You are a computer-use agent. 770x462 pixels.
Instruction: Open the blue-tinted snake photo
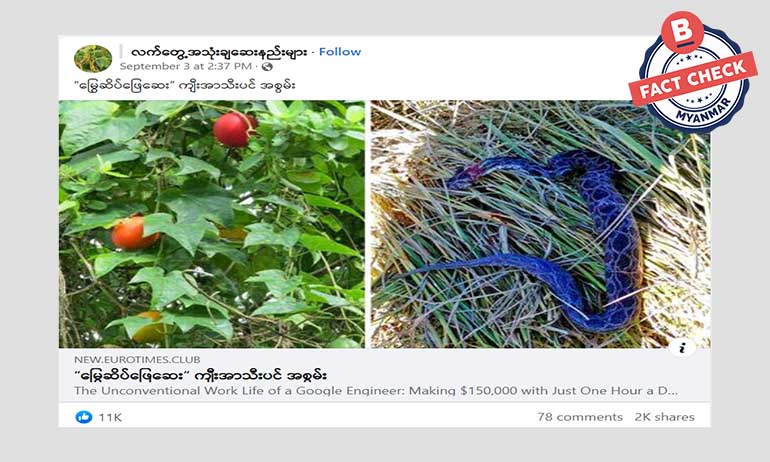(540, 224)
